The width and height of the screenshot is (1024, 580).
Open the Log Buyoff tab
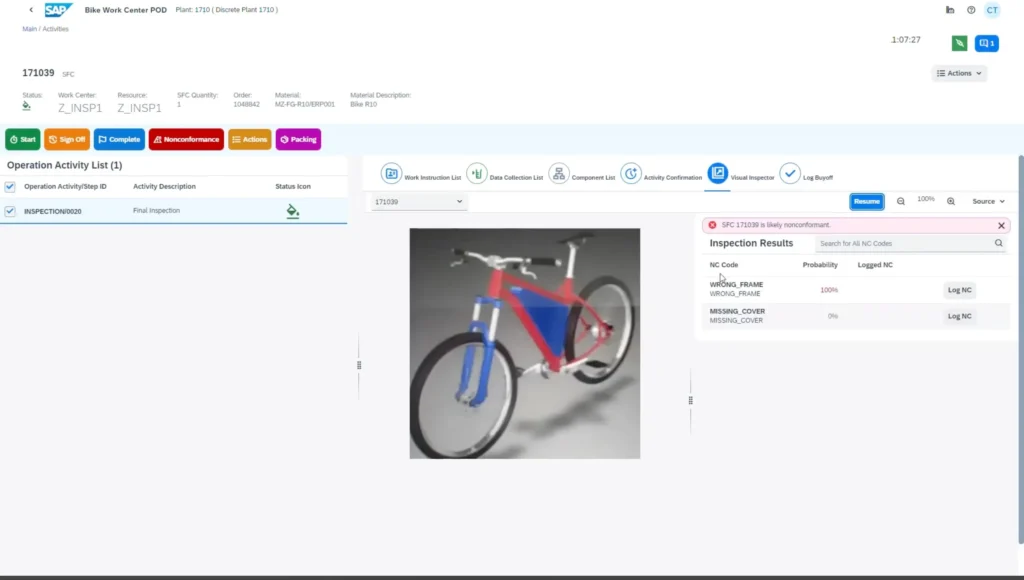[806, 174]
